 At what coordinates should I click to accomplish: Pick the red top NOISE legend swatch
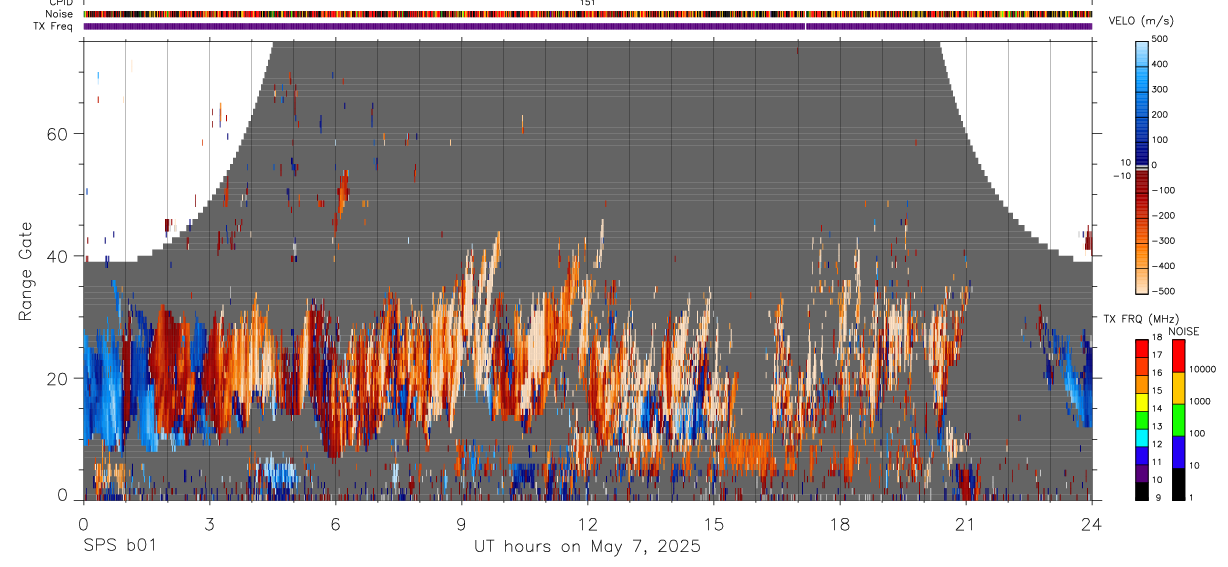point(1178,356)
